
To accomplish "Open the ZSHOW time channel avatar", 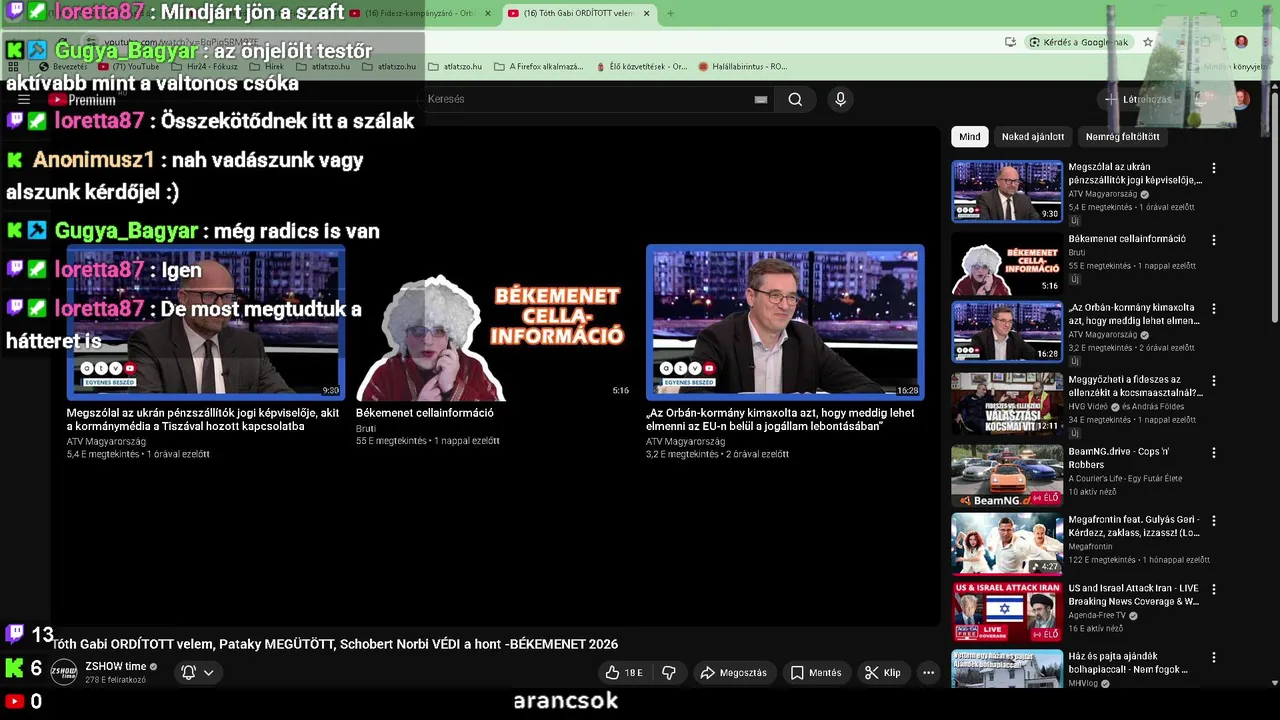I will point(64,672).
